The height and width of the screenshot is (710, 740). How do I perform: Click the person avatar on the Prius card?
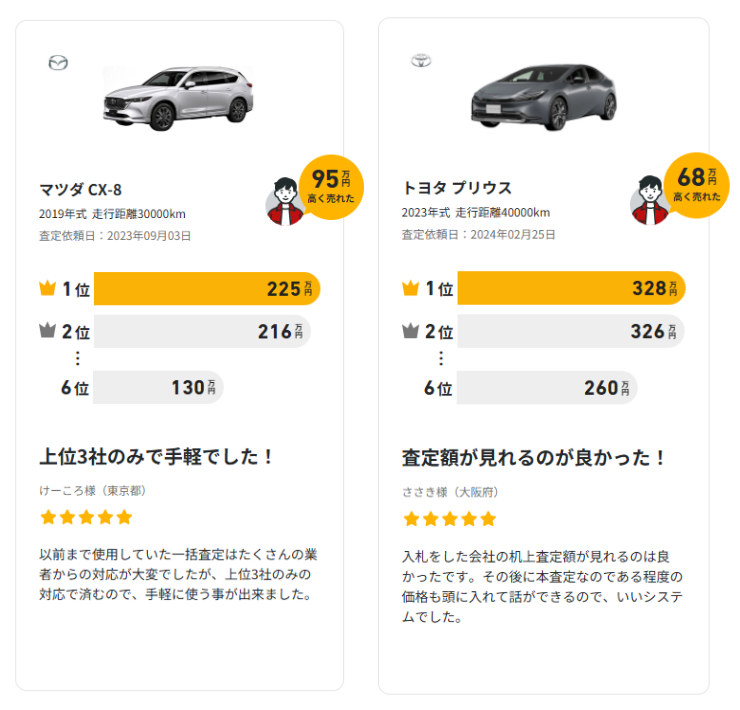click(x=650, y=202)
